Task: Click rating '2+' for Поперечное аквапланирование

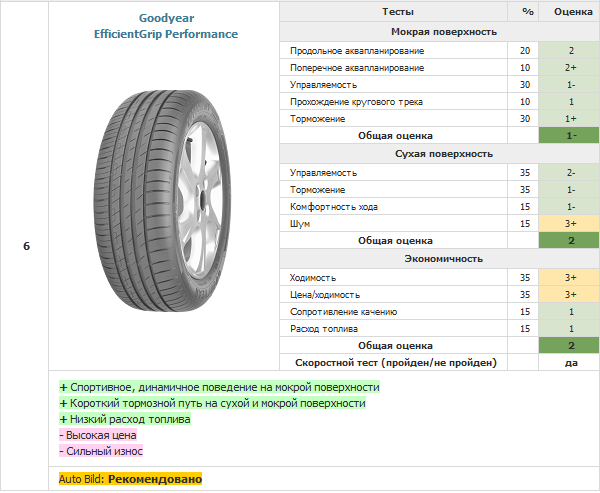Action: pos(571,68)
